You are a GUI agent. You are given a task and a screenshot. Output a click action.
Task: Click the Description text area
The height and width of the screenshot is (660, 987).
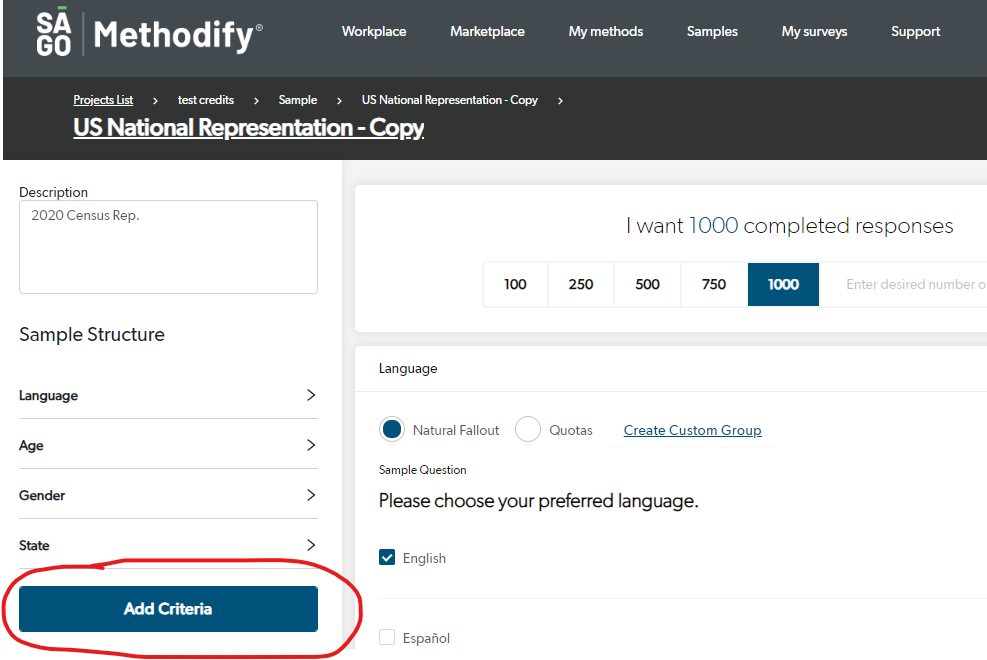(168, 247)
